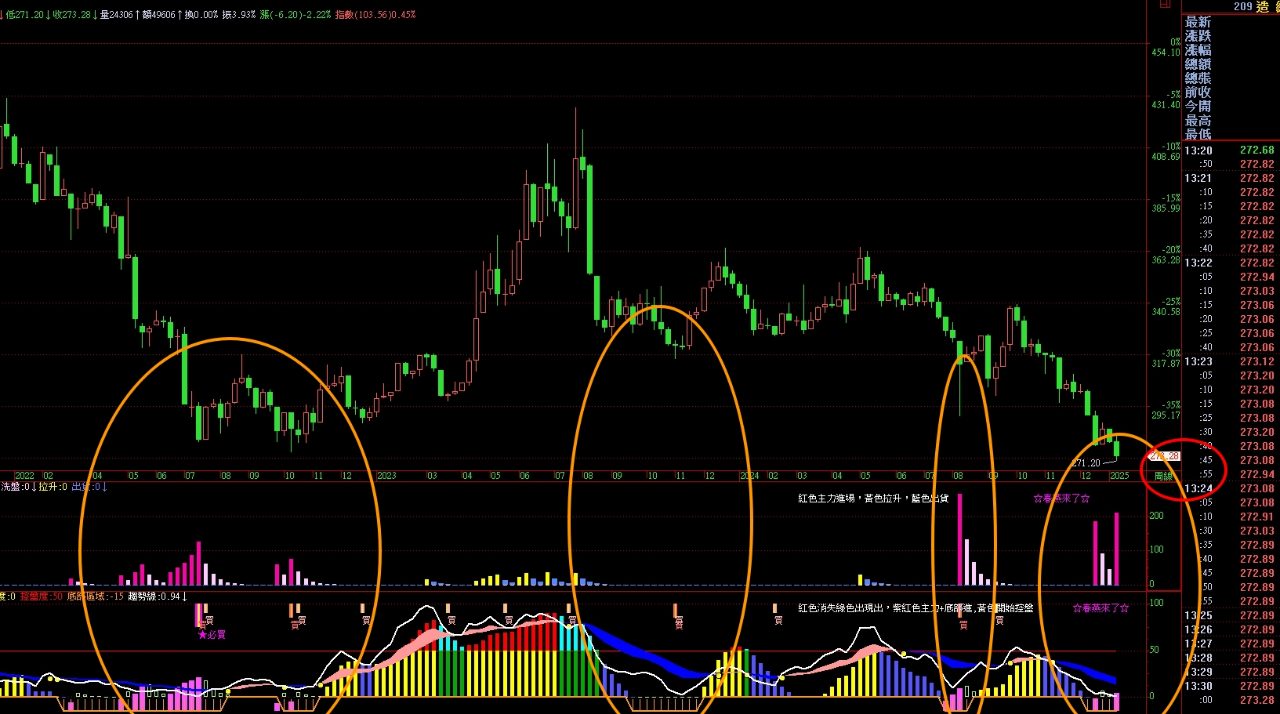Image resolution: width=1280 pixels, height=714 pixels.
Task: Click the 周線 weekly period label
Action: (1163, 476)
